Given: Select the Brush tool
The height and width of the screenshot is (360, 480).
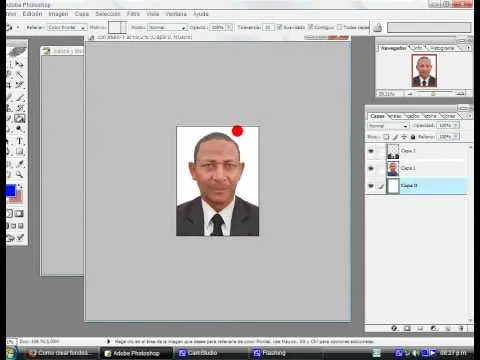Looking at the screenshot, I should click(x=20, y=97).
